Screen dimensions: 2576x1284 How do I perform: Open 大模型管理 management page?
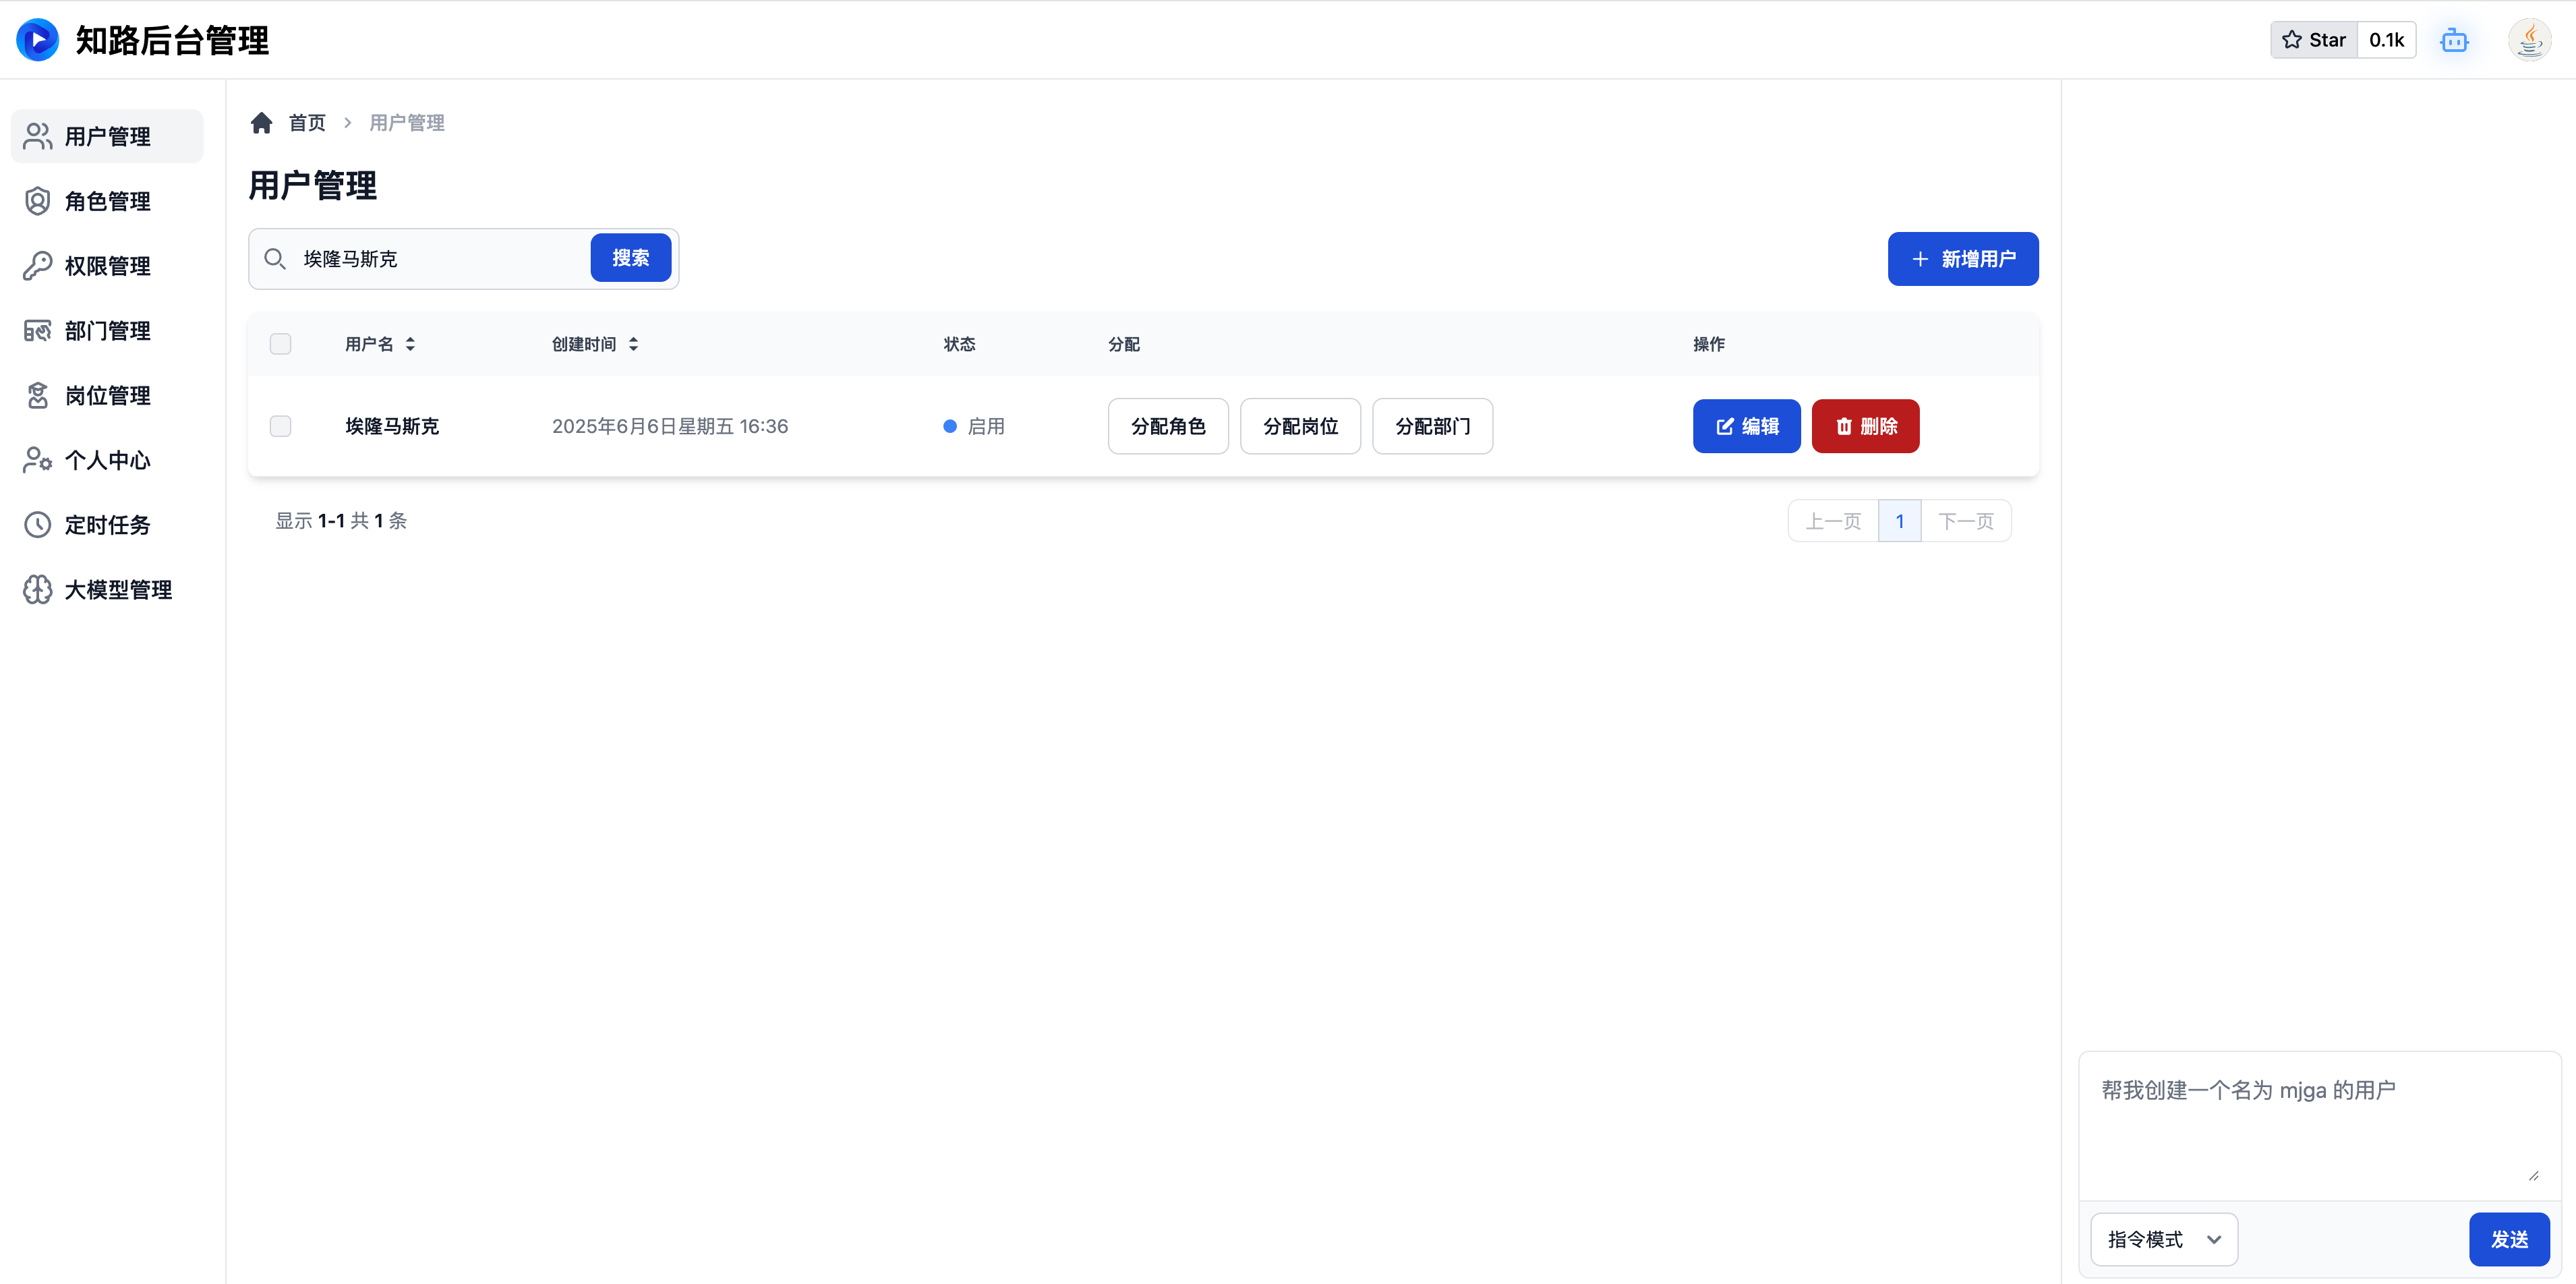(107, 589)
